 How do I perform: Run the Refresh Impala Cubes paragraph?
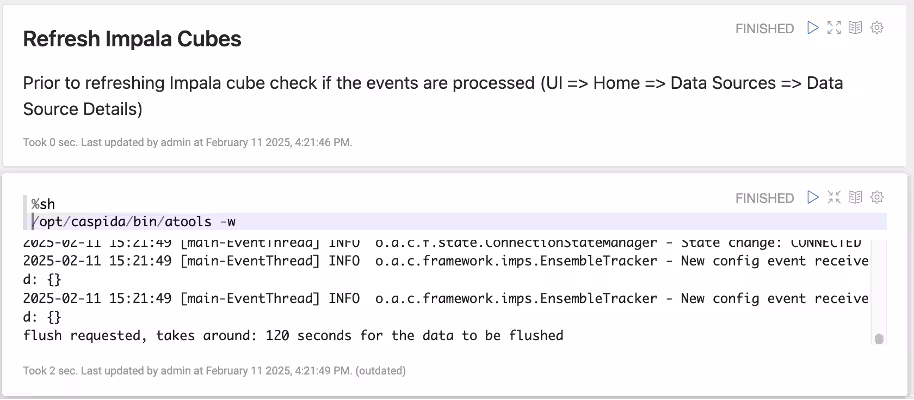813,28
